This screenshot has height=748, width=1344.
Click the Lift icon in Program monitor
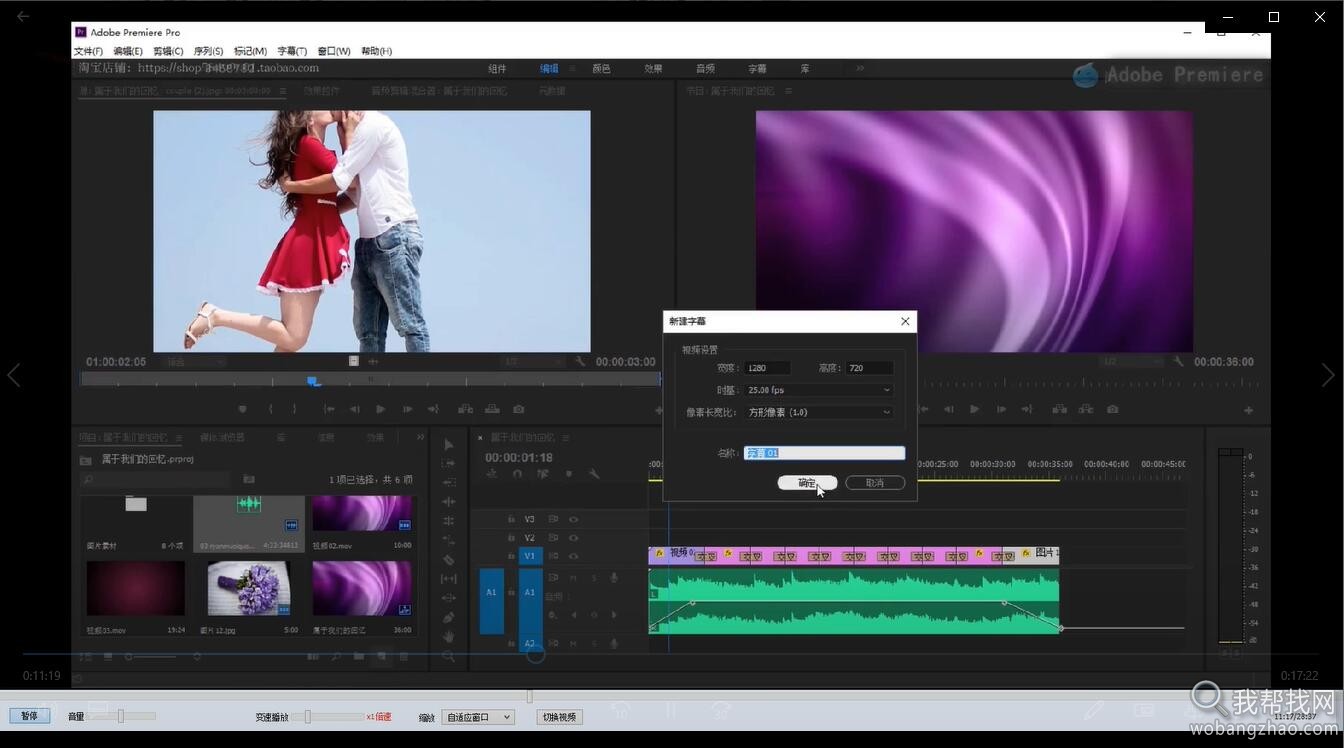pyautogui.click(x=1059, y=409)
